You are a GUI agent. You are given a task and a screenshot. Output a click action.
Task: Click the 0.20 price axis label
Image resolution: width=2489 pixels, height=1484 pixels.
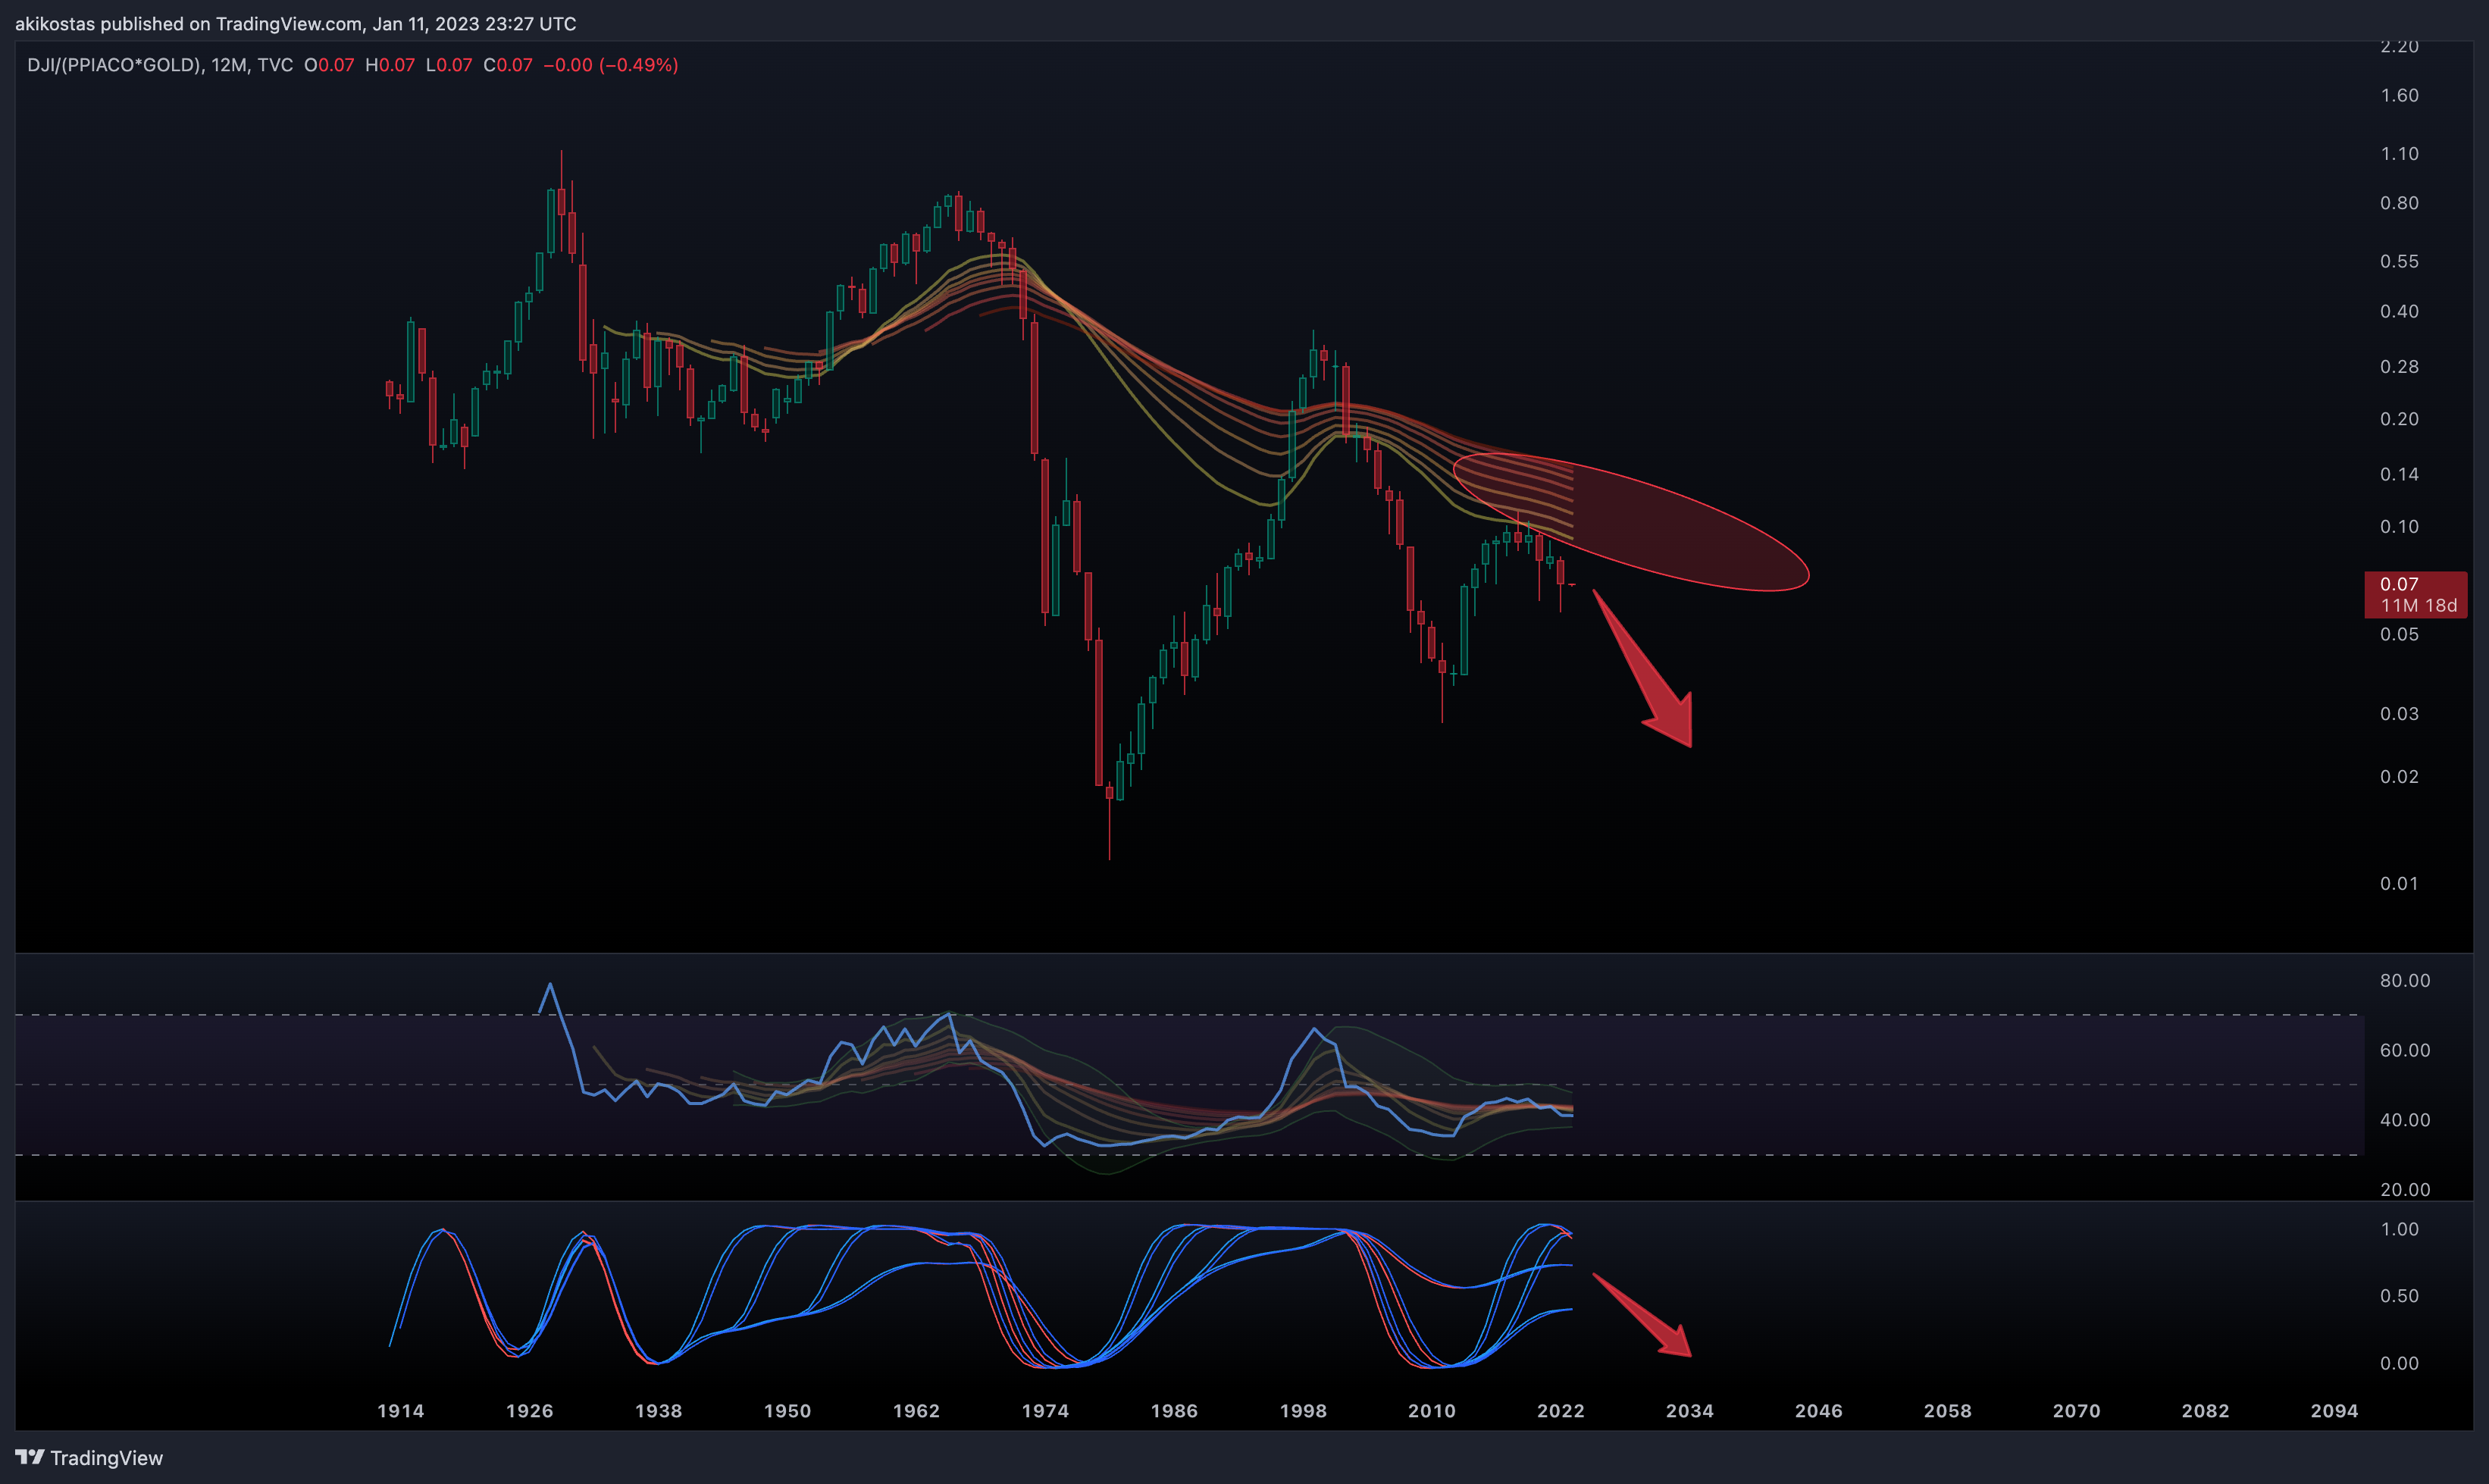pos(2399,419)
